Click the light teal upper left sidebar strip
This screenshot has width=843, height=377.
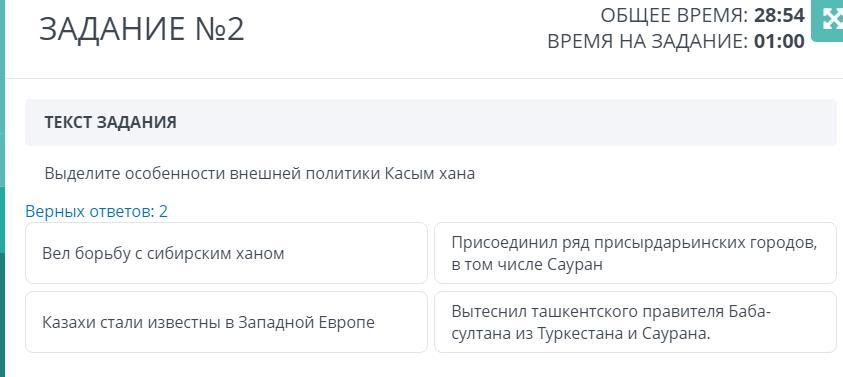pyautogui.click(x=2, y=91)
